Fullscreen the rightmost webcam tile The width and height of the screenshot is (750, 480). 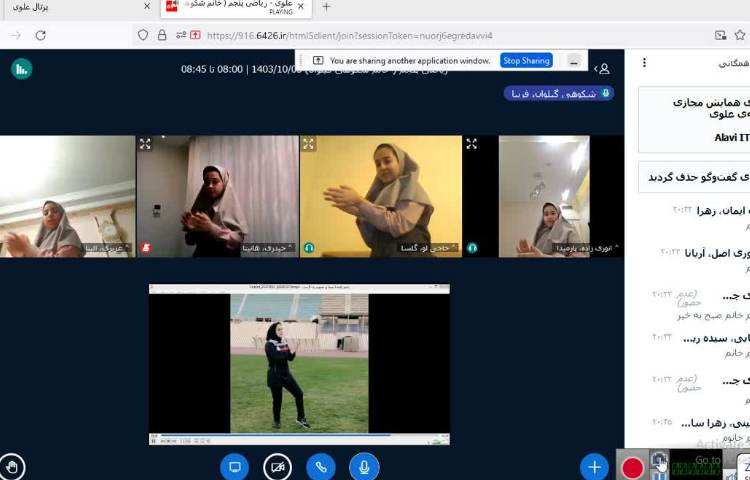pos(472,143)
